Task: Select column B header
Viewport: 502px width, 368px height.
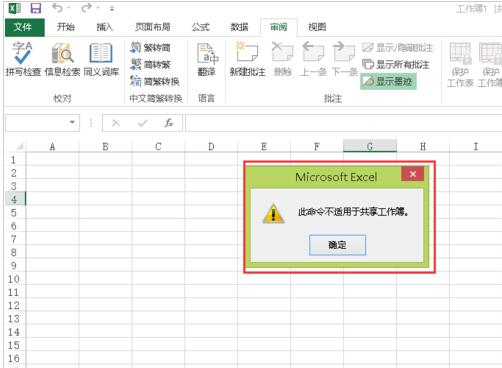Action: pos(105,146)
